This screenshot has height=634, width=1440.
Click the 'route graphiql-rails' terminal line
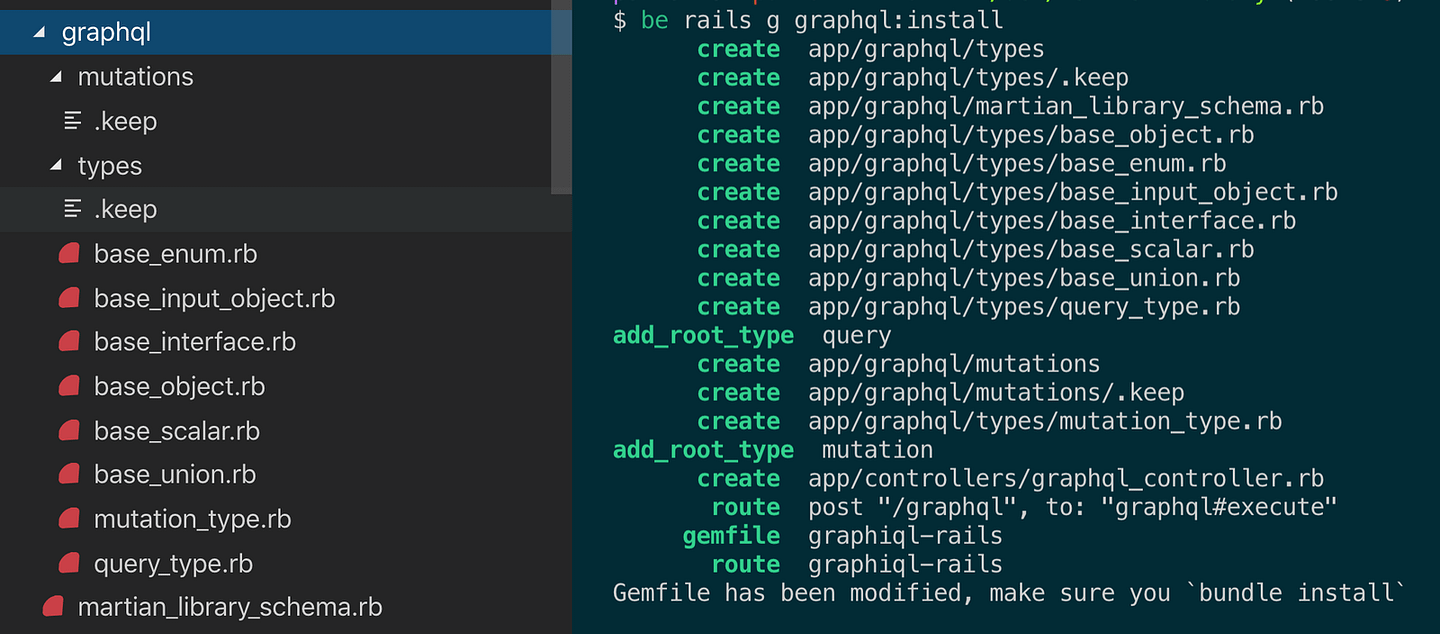click(857, 565)
